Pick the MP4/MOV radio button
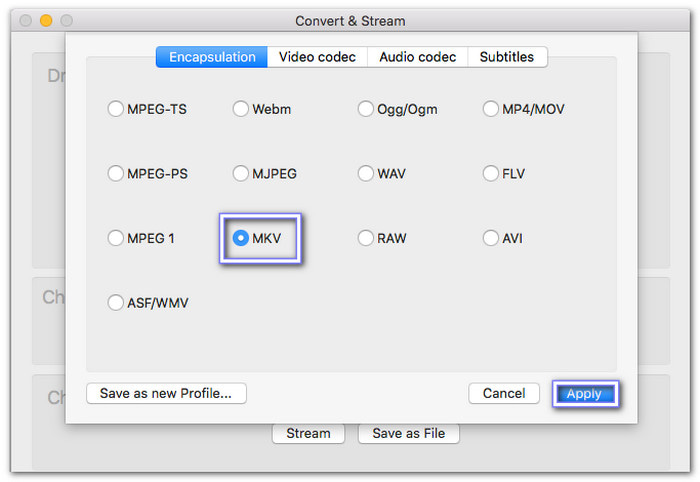Screen dimensions: 700x482 click(x=491, y=109)
